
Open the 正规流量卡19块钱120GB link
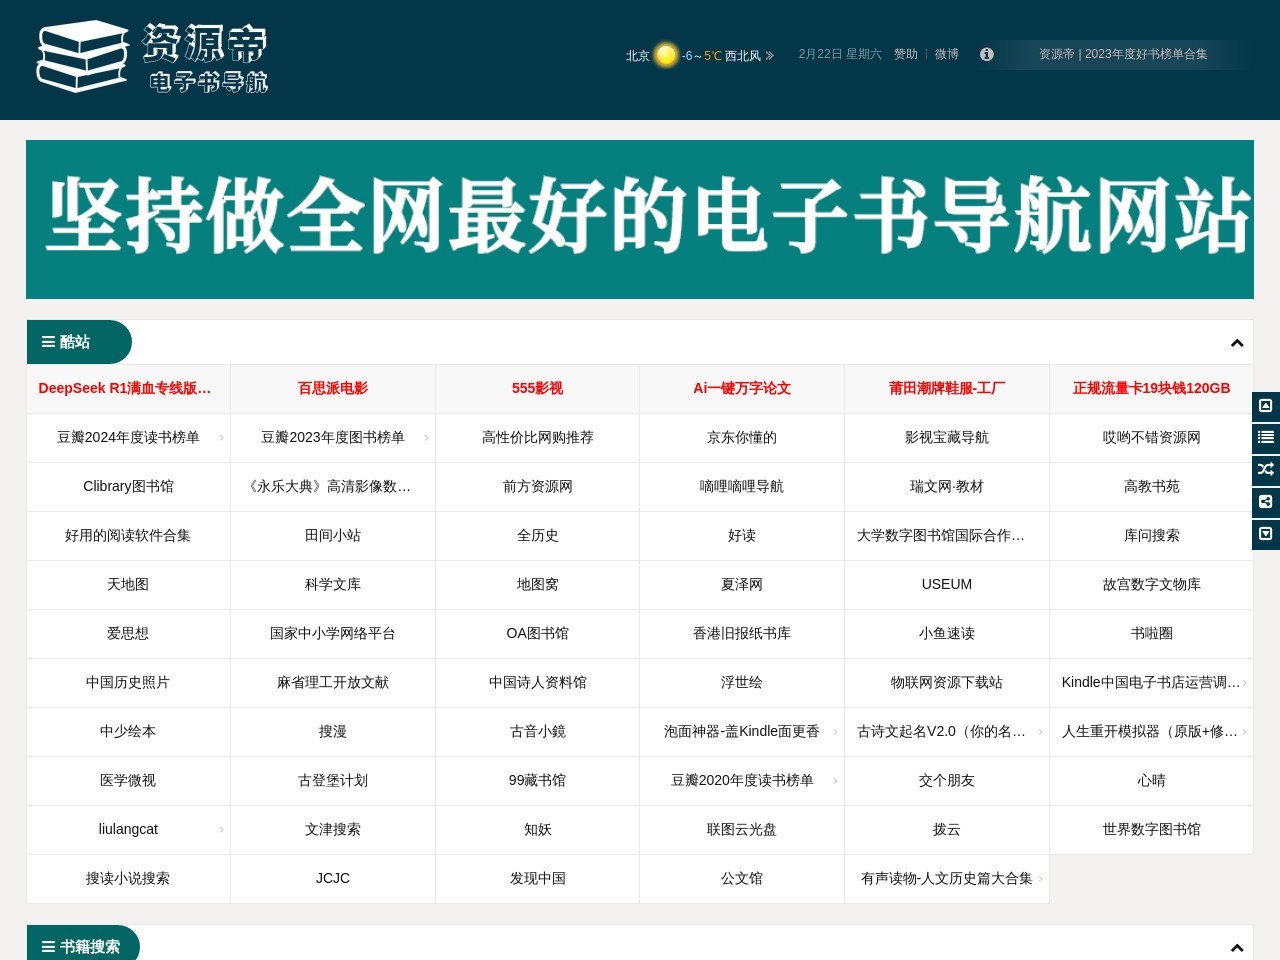(x=1151, y=388)
